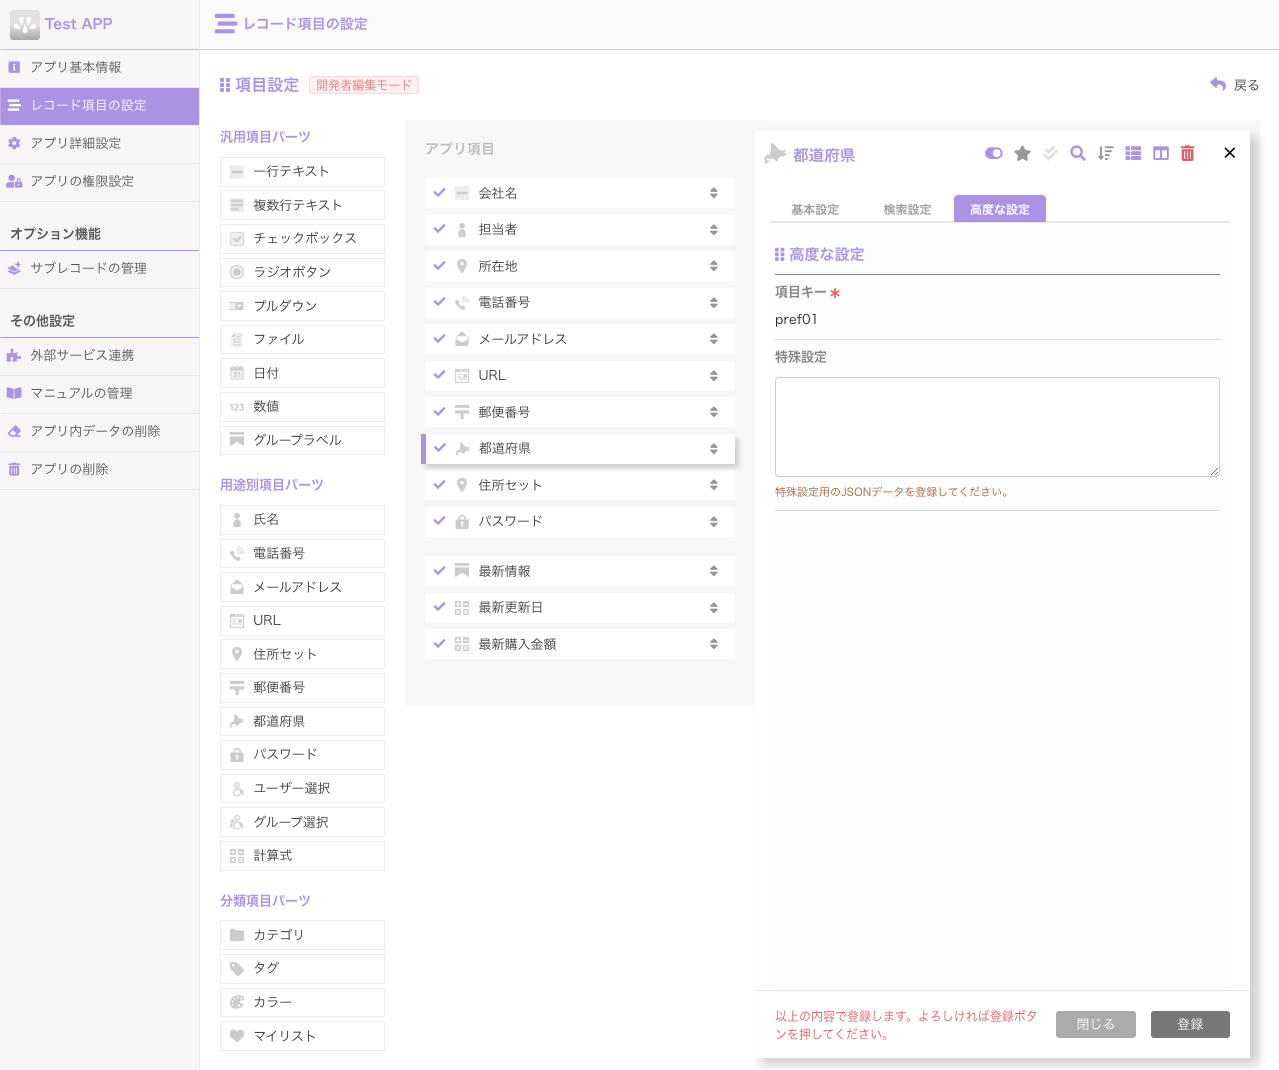Select the カラー classification part
This screenshot has height=1070, width=1279.
(x=302, y=1002)
